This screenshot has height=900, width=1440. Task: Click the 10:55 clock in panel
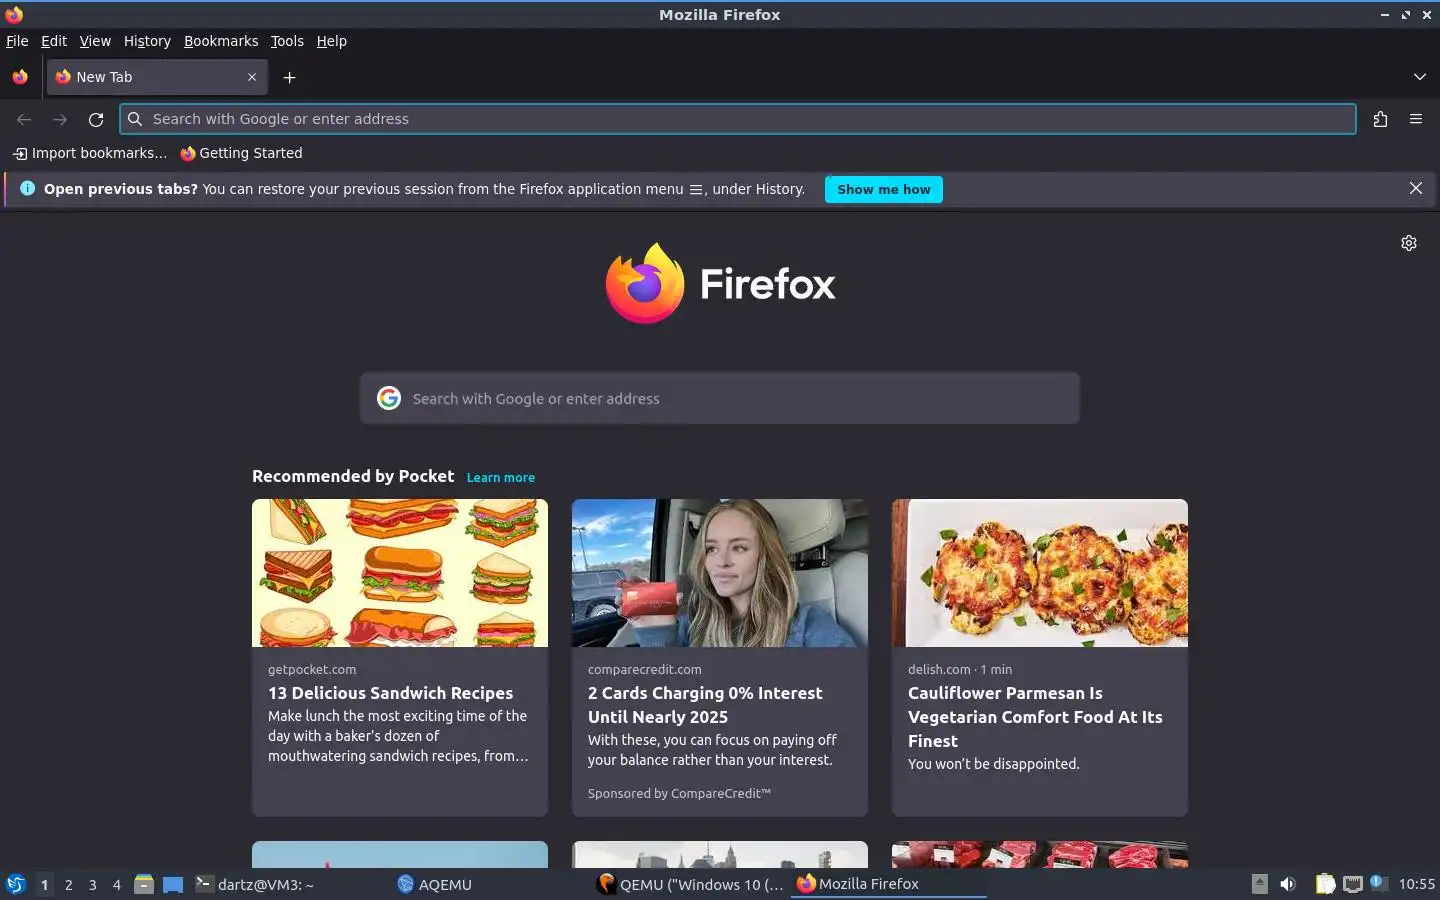point(1416,884)
